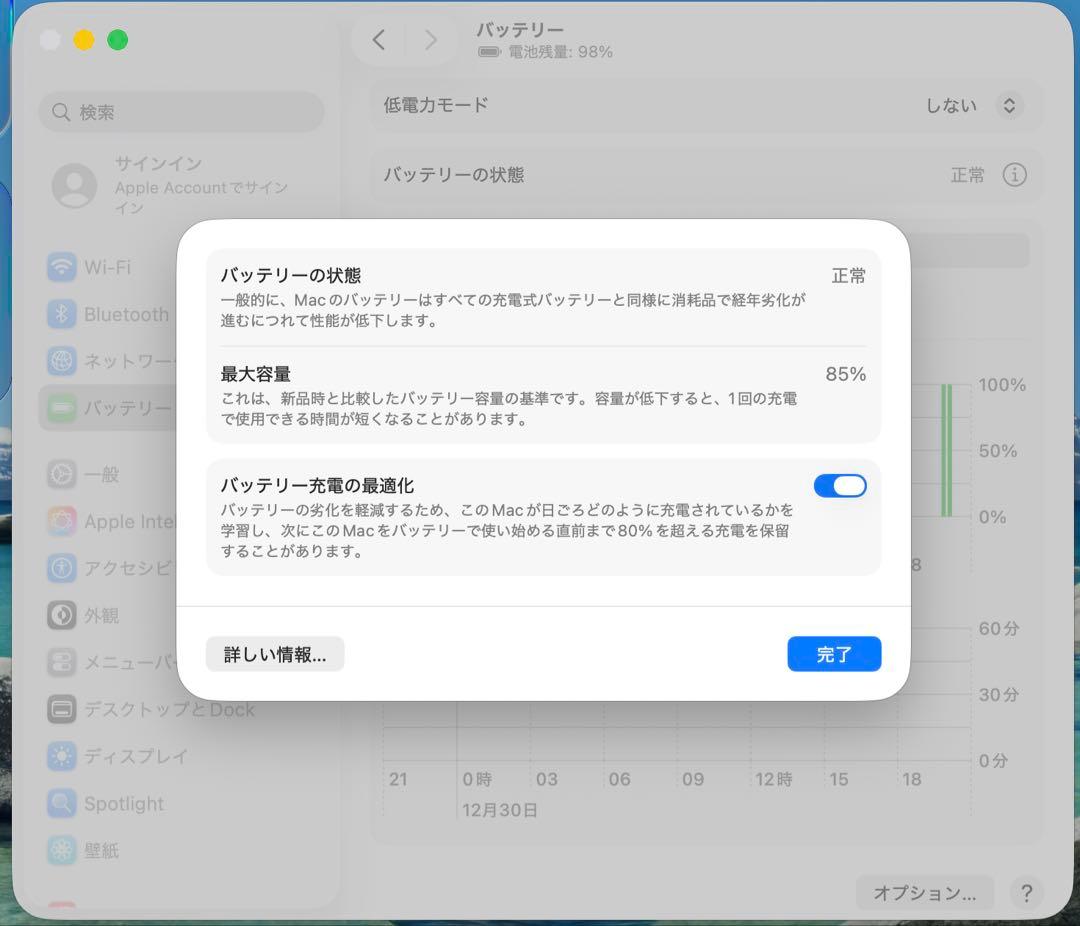Click the 完了 button to close dialog
The width and height of the screenshot is (1080, 926).
click(834, 653)
